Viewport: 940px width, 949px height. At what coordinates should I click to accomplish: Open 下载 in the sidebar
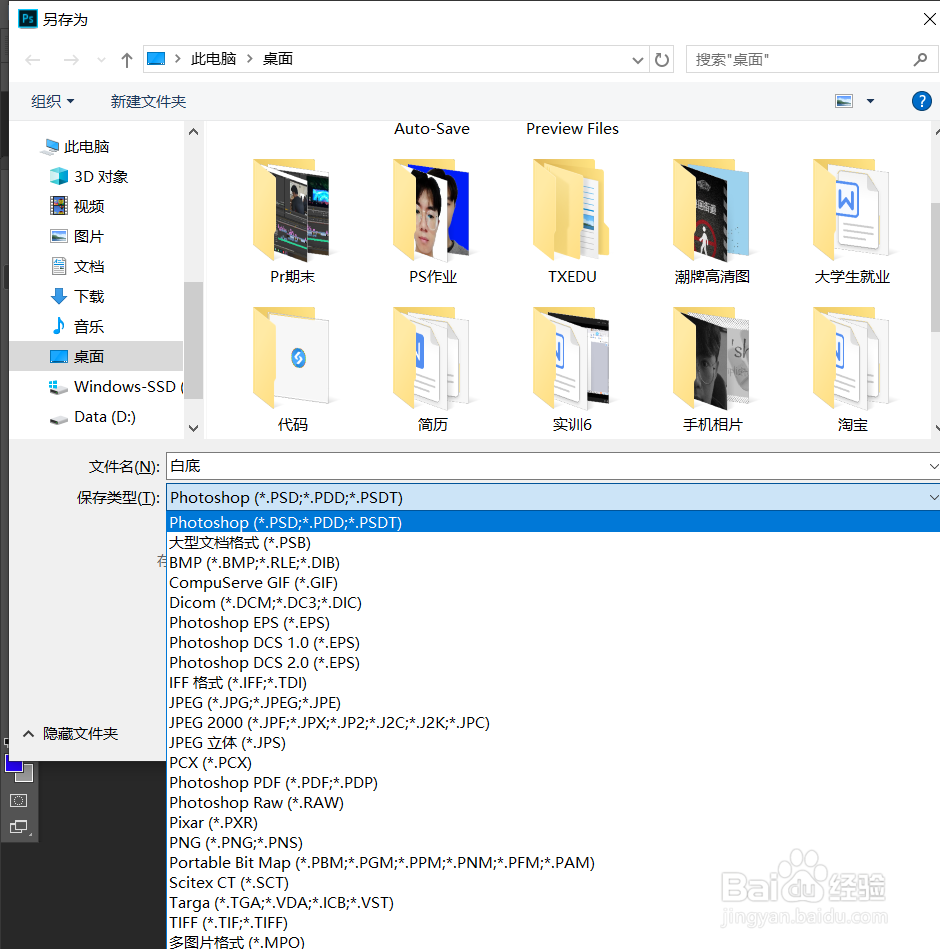pyautogui.click(x=77, y=297)
